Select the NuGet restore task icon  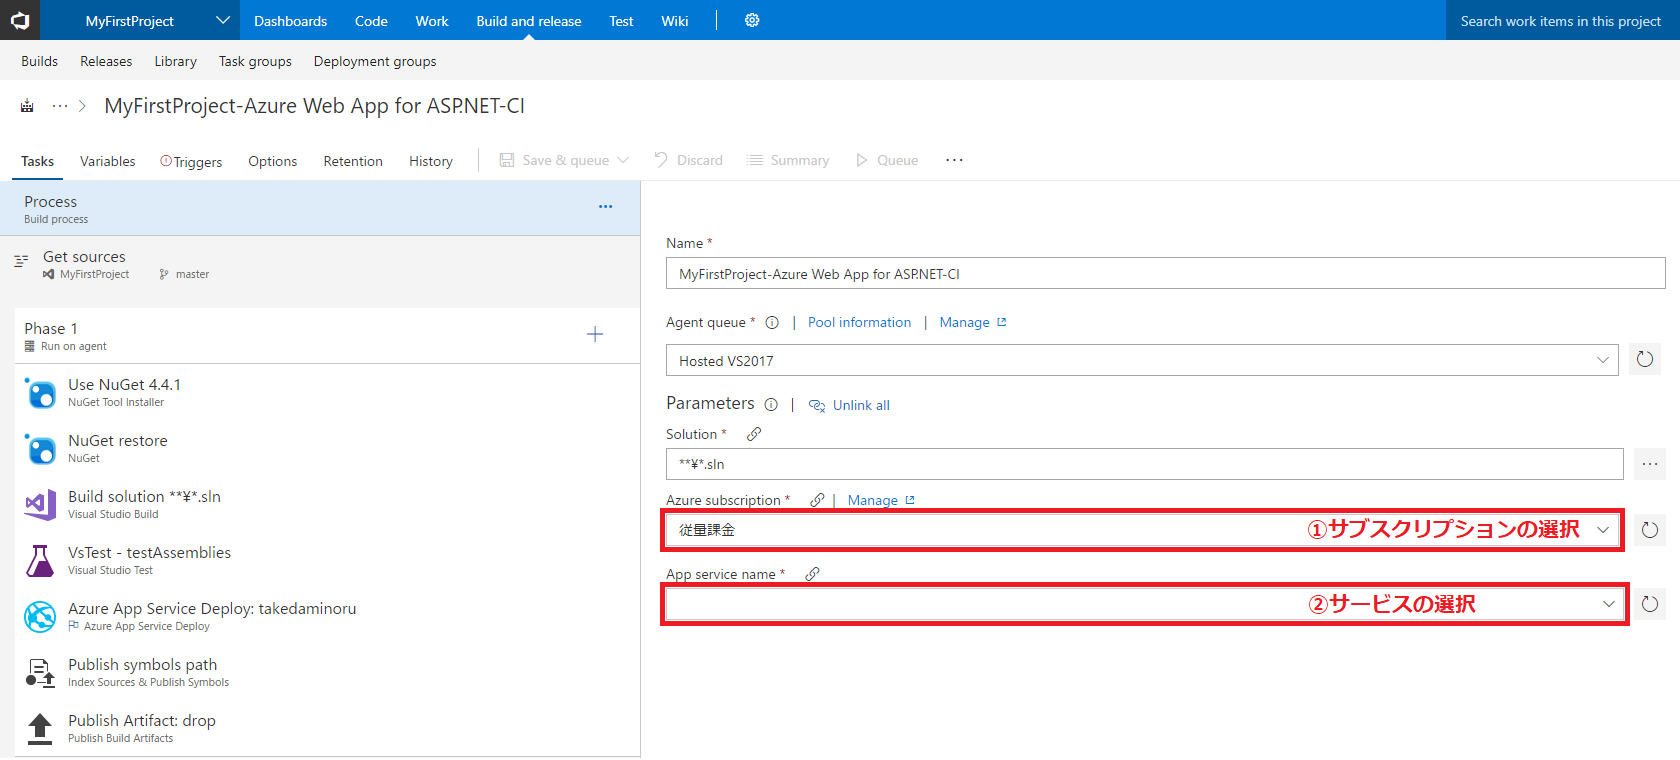(x=40, y=449)
